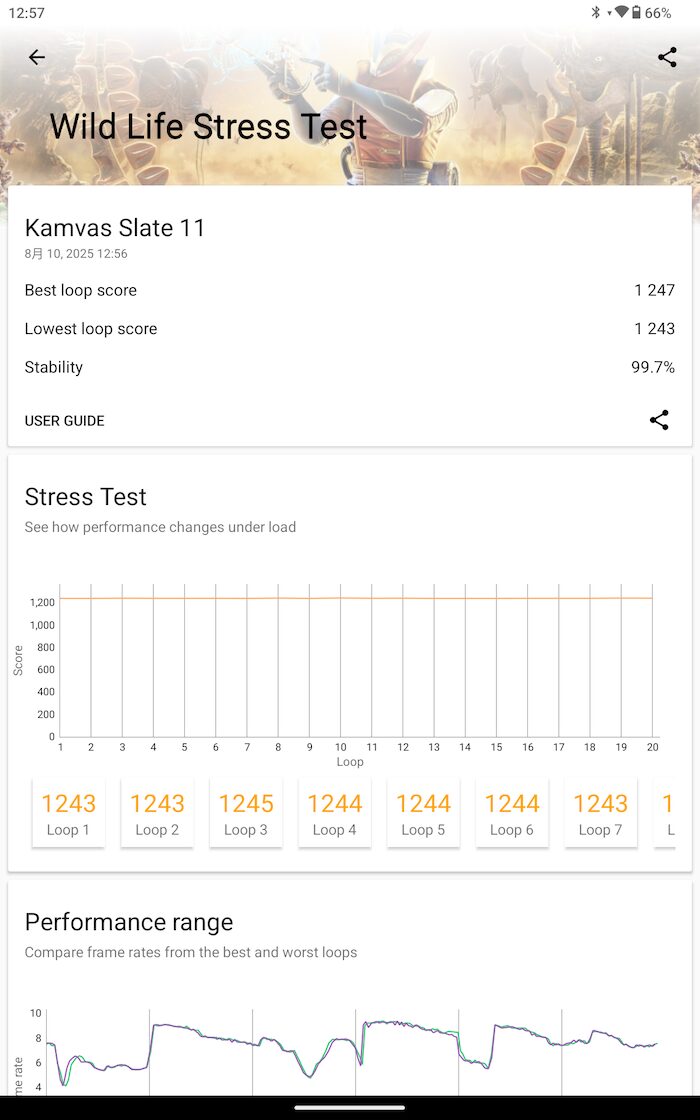Tap the battery status icon

(x=636, y=12)
